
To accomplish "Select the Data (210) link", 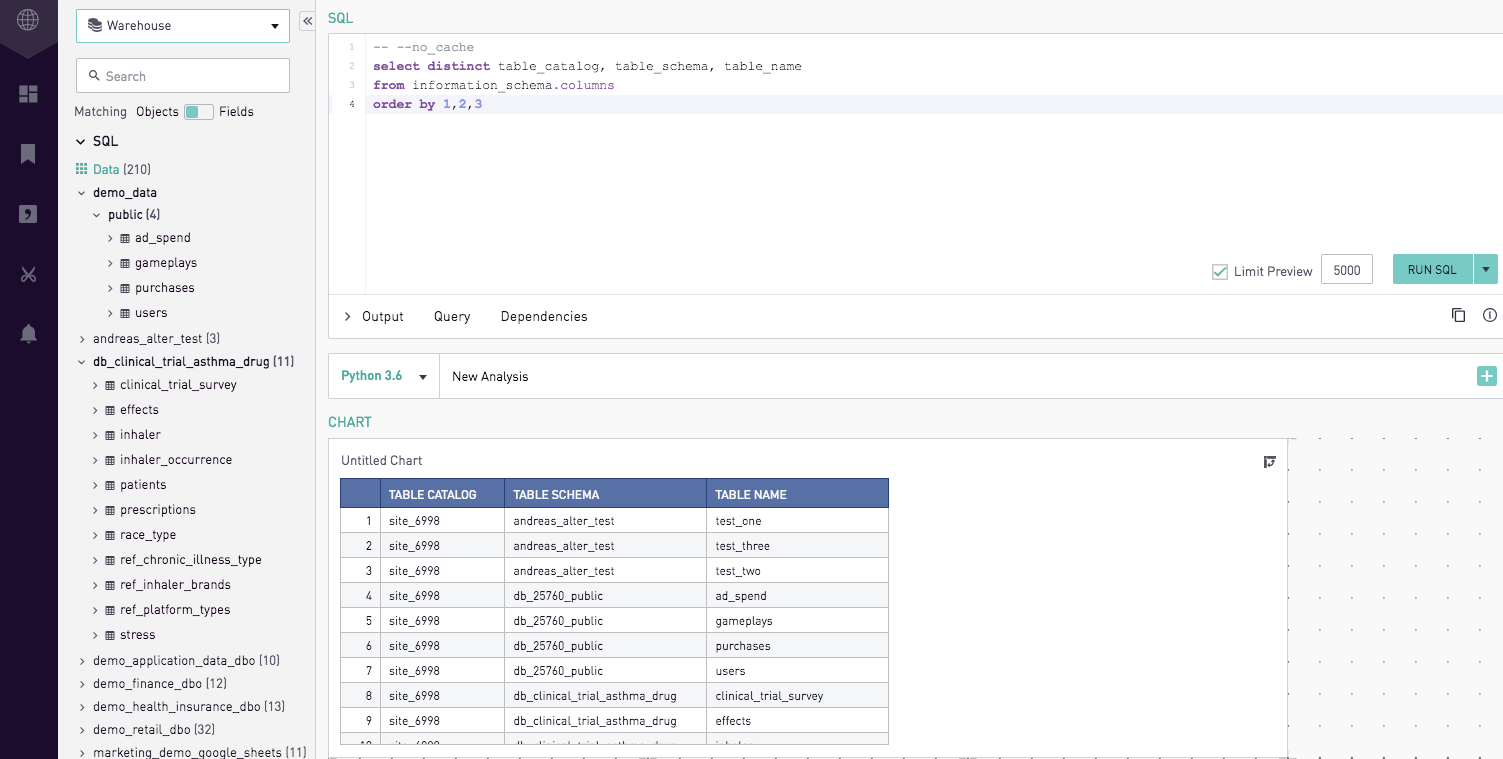I will pyautogui.click(x=122, y=169).
